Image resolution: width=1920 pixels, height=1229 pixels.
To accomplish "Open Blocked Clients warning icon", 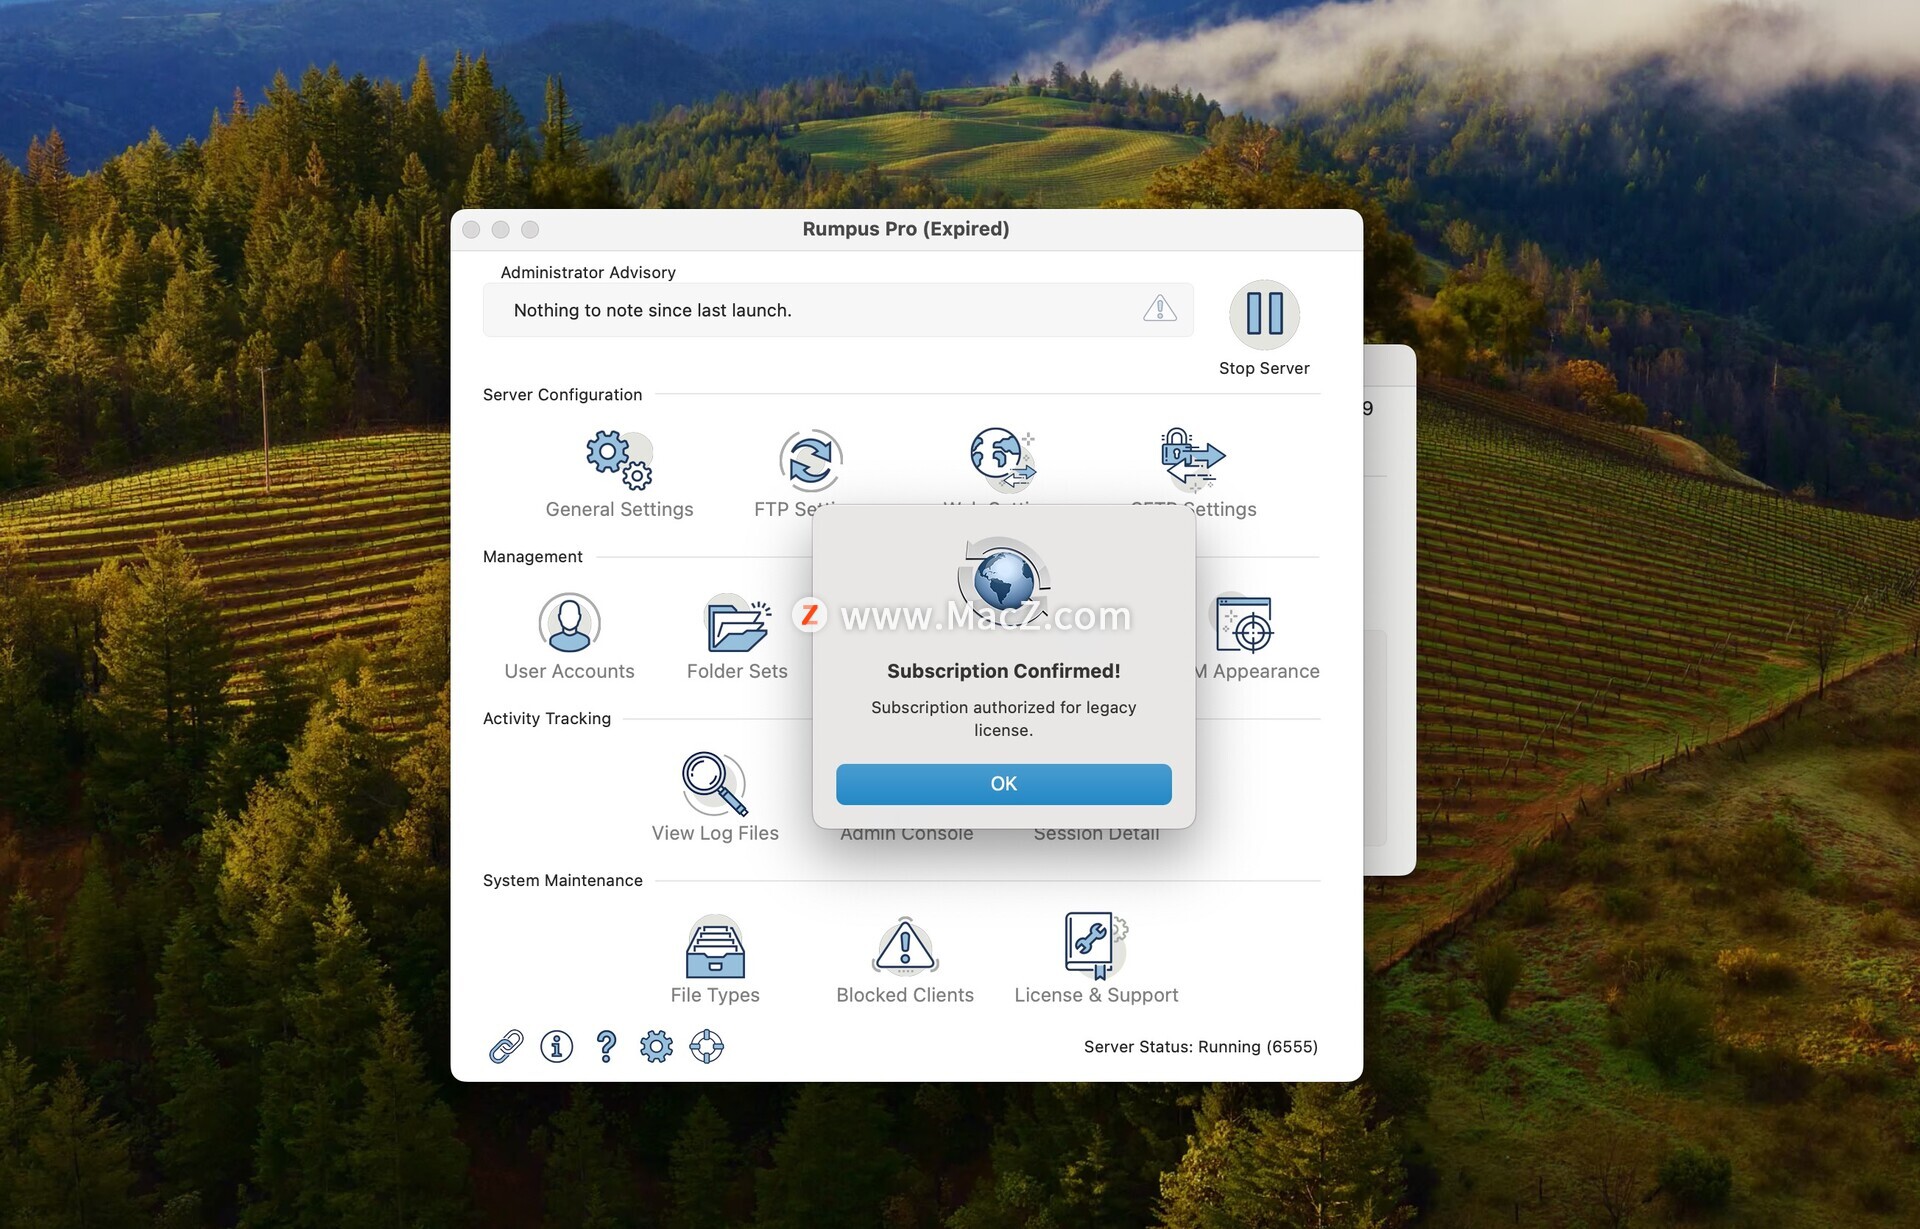I will coord(905,946).
